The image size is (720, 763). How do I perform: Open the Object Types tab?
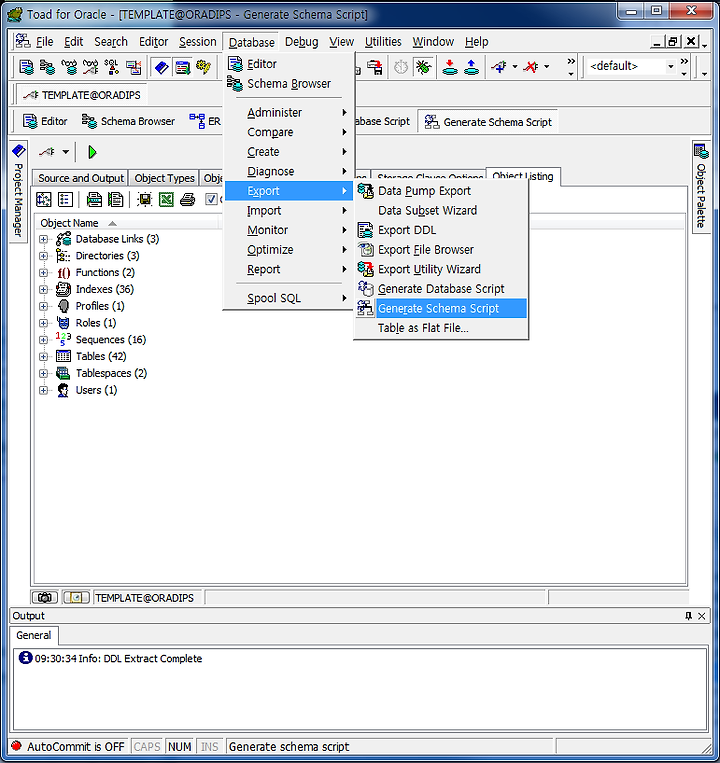point(164,178)
